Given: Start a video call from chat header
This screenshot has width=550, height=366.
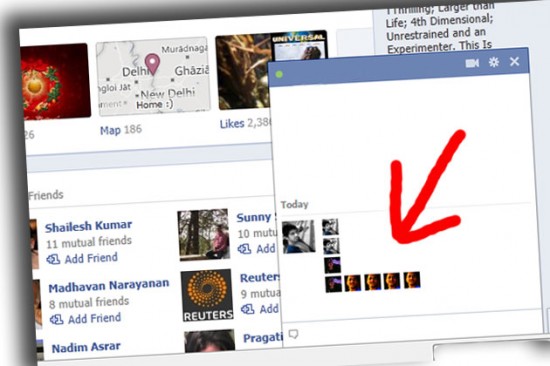Looking at the screenshot, I should (x=472, y=63).
